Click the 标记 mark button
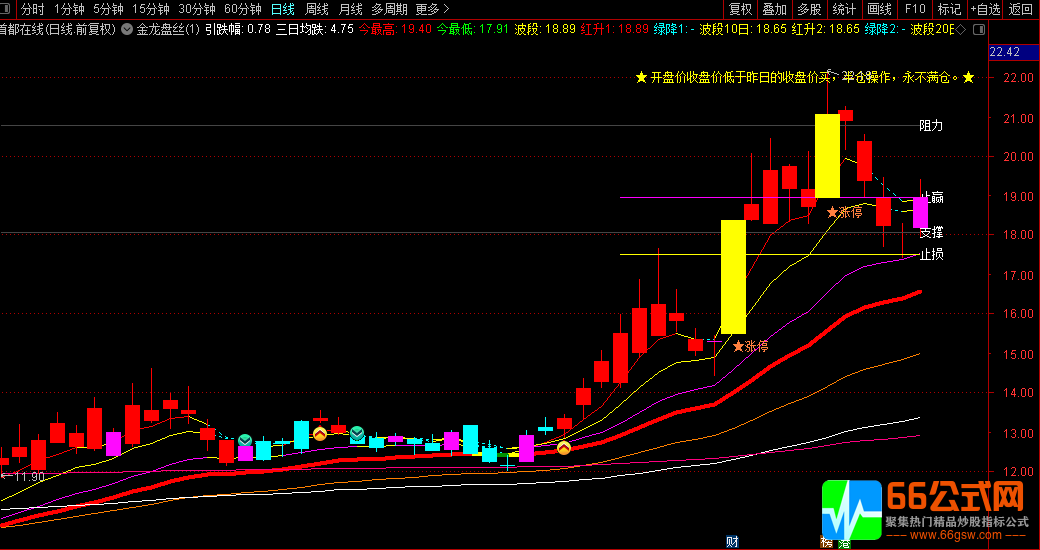Viewport: 1040px width, 550px height. (949, 9)
